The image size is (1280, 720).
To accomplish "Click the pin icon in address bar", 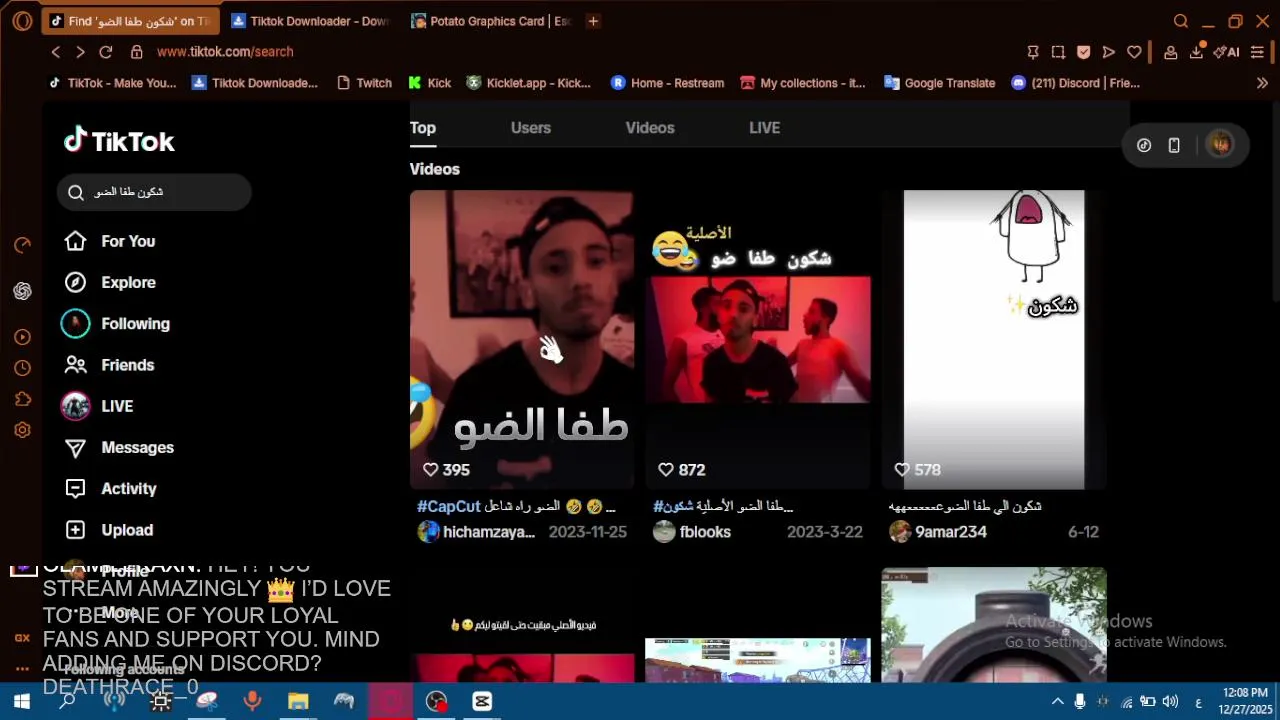I will point(1034,52).
